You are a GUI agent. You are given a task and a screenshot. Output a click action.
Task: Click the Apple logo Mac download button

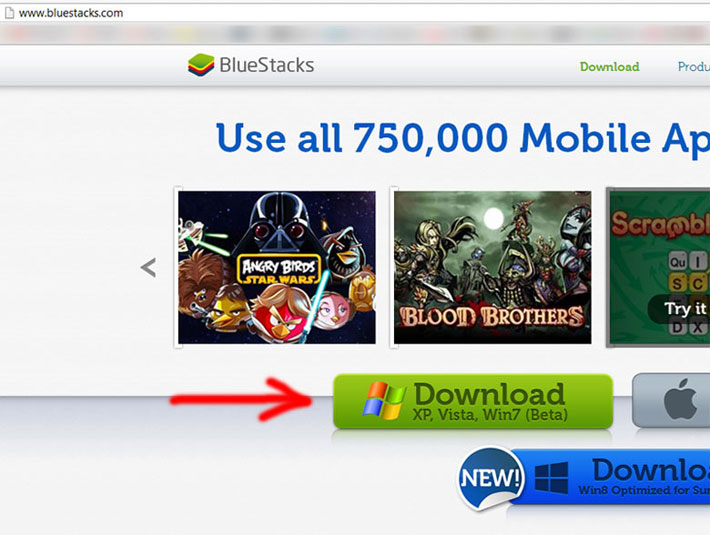671,401
